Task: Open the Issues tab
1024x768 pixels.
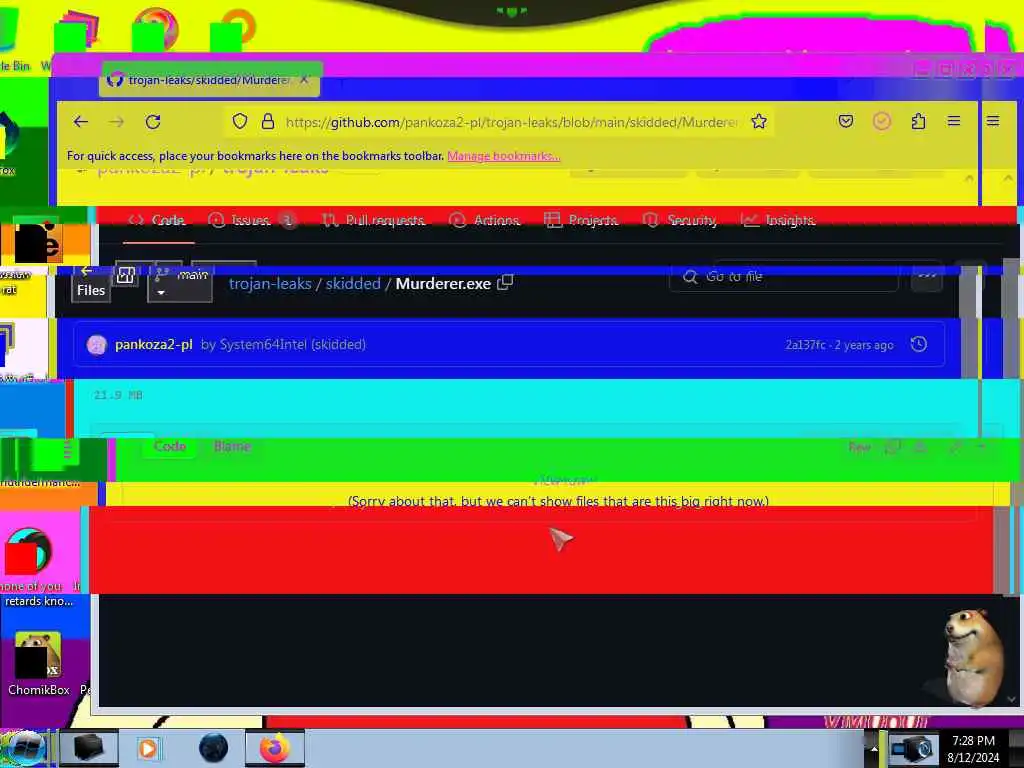Action: pos(251,221)
